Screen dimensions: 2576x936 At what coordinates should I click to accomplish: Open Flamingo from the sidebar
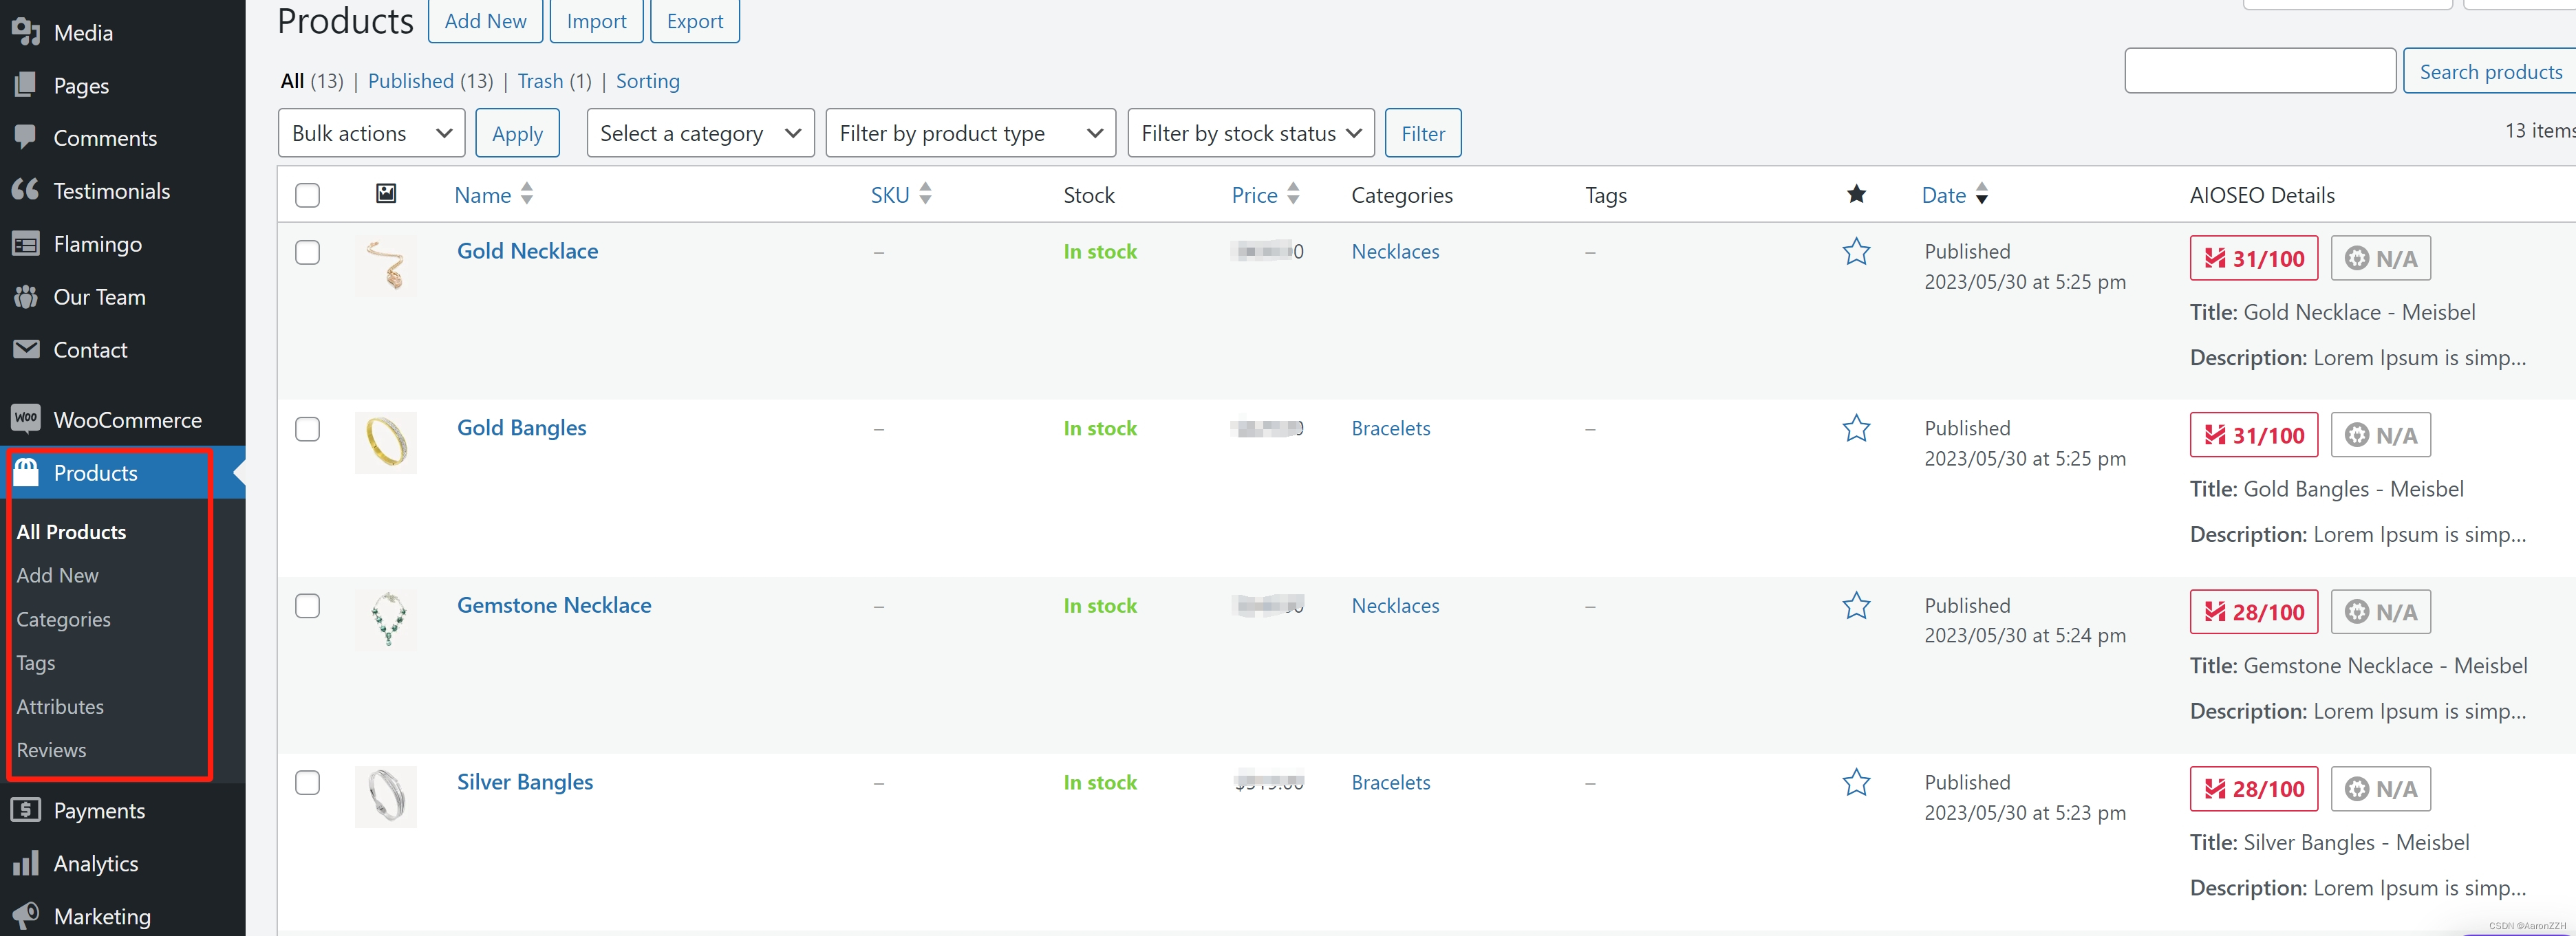[97, 244]
